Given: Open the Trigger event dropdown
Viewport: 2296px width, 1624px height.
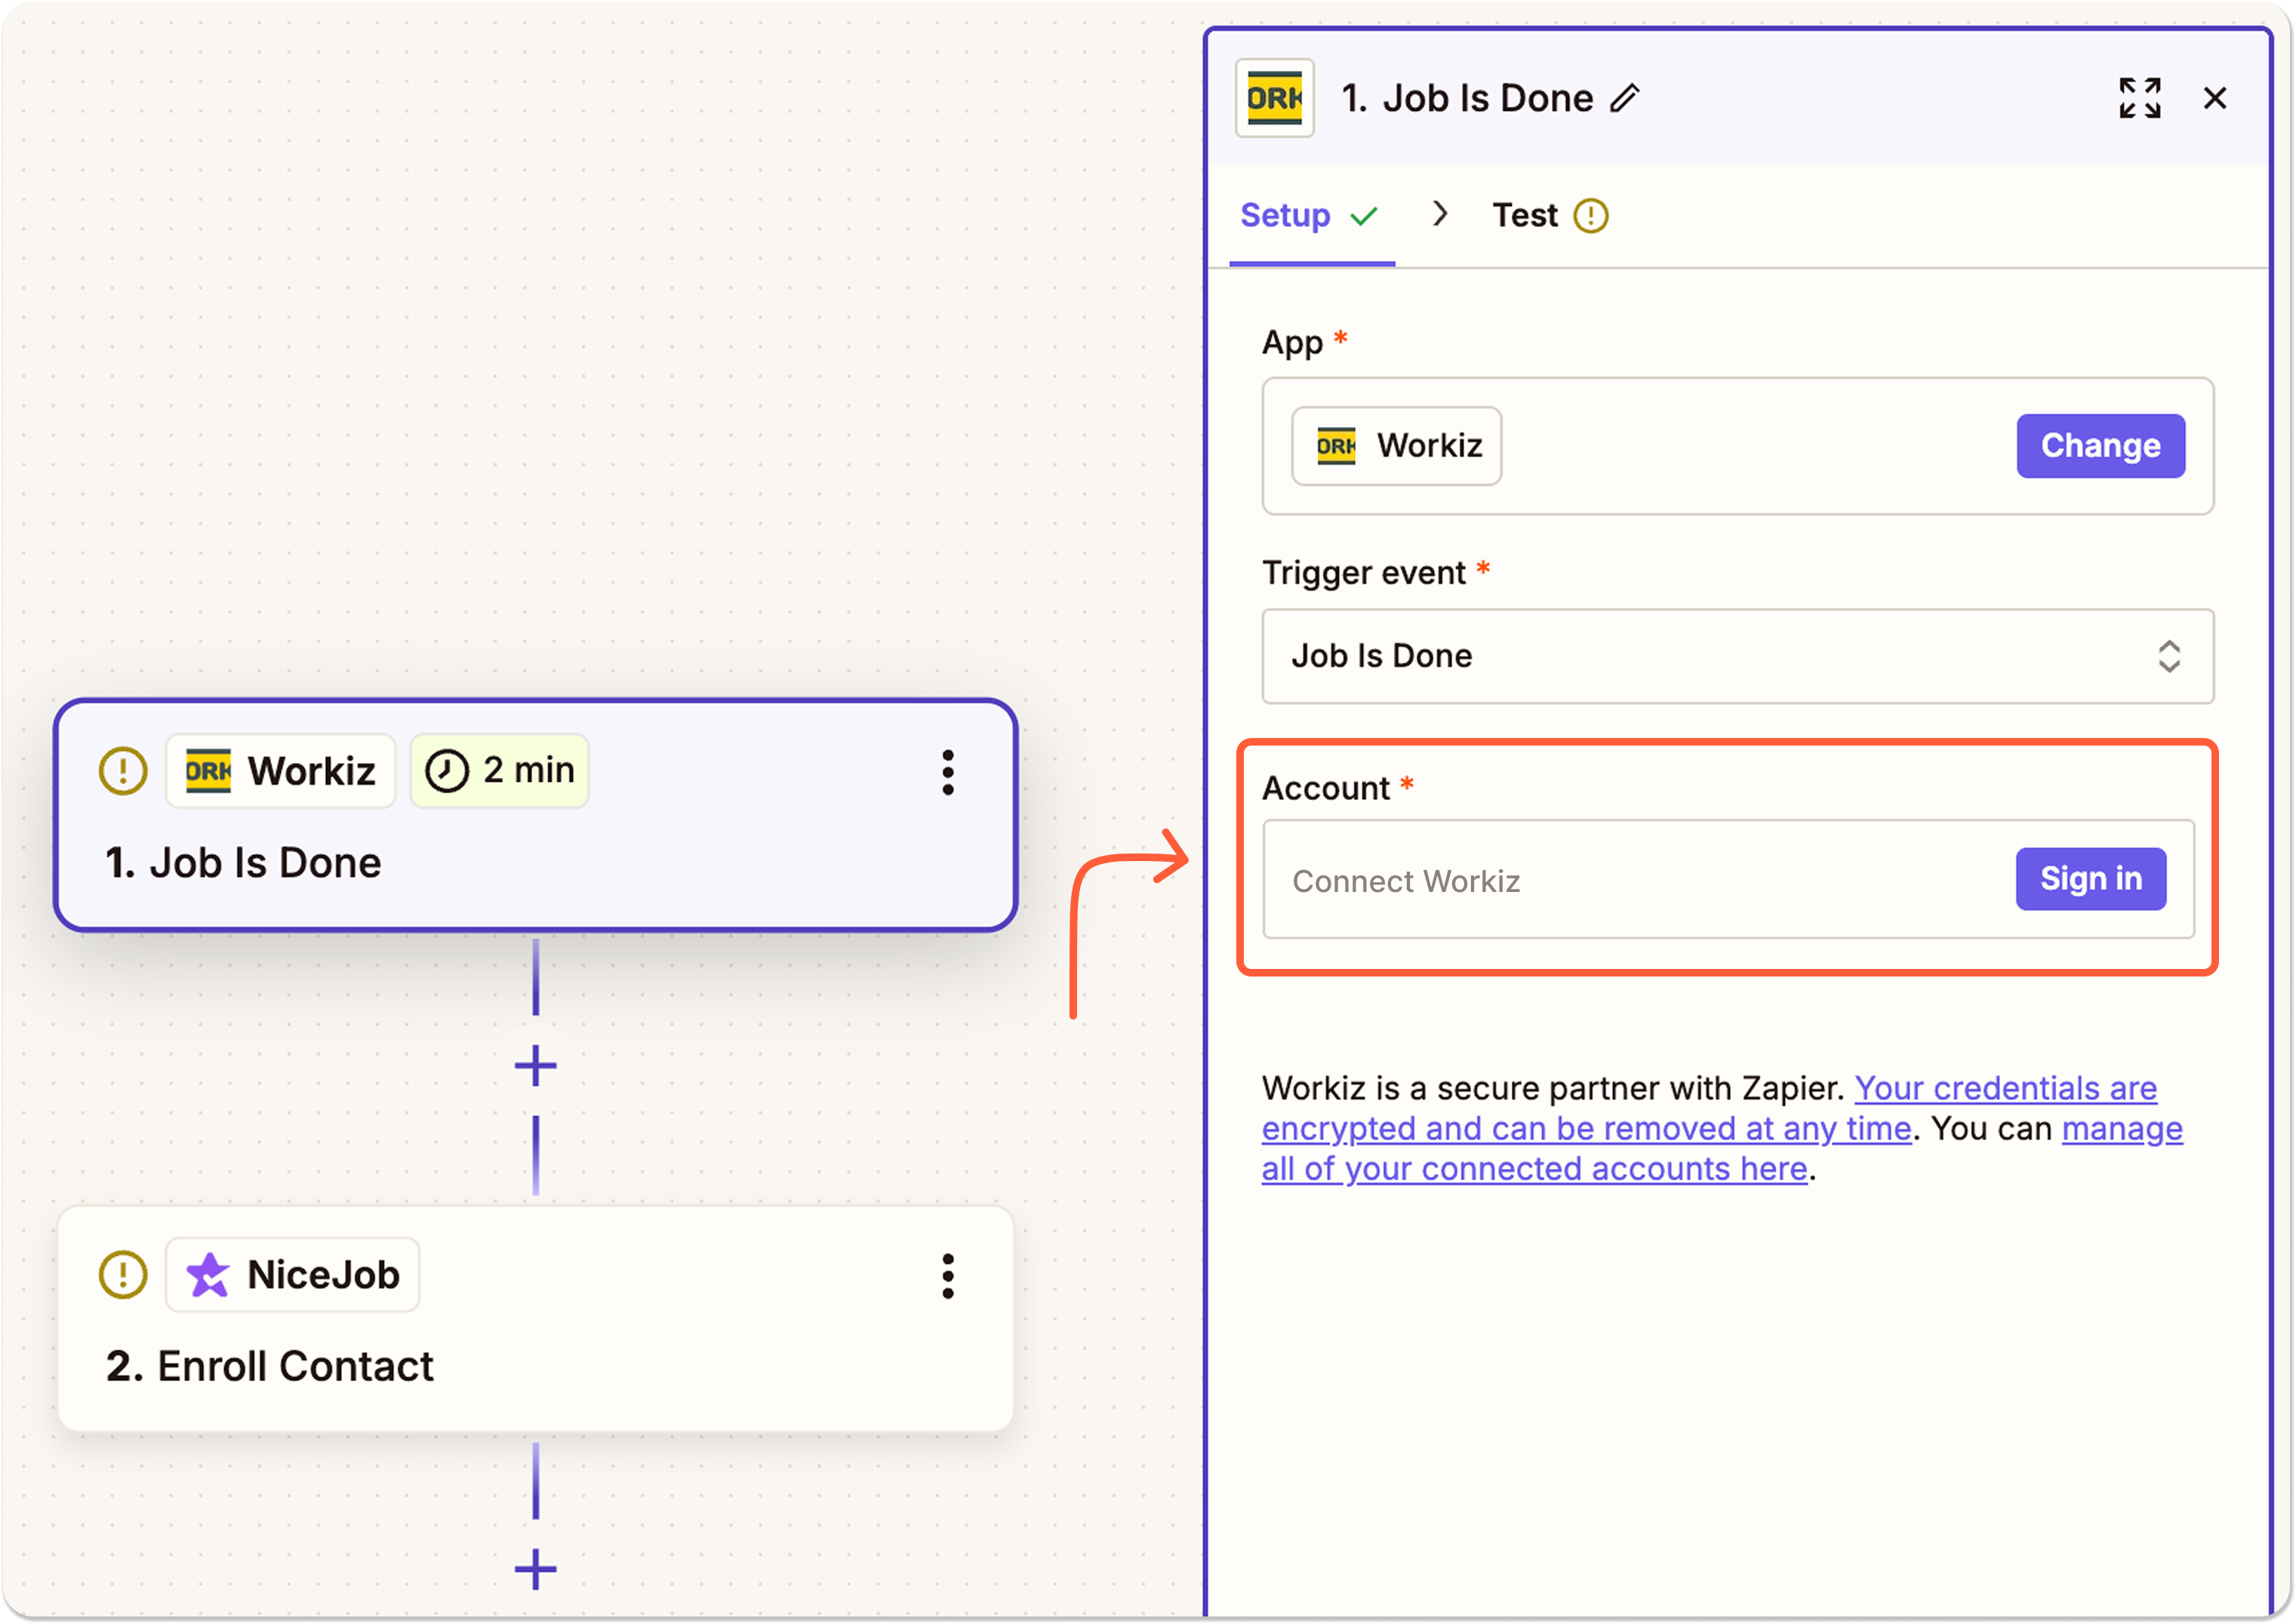Looking at the screenshot, I should 1737,656.
